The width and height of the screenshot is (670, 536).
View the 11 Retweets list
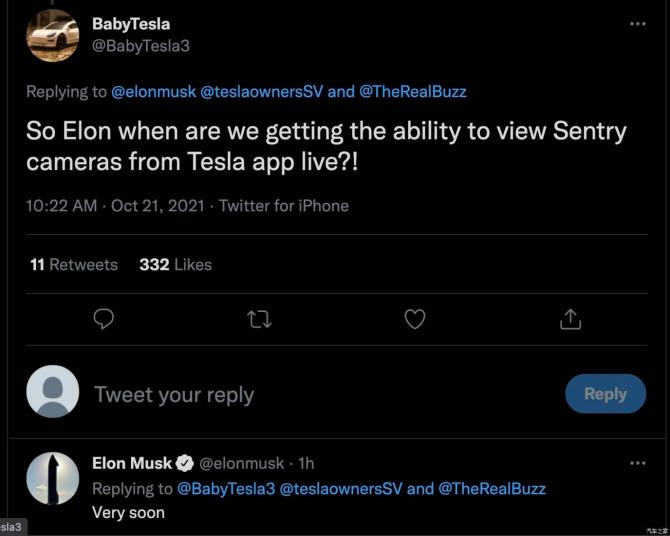[x=74, y=265]
